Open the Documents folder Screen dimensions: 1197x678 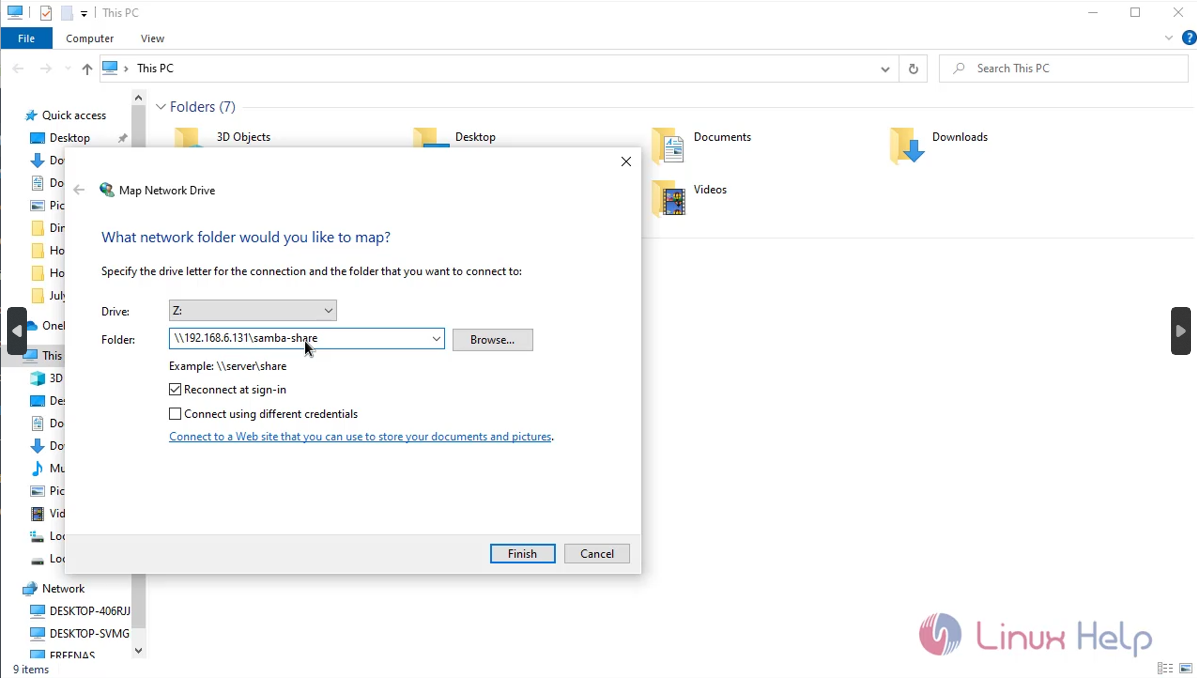[702, 145]
